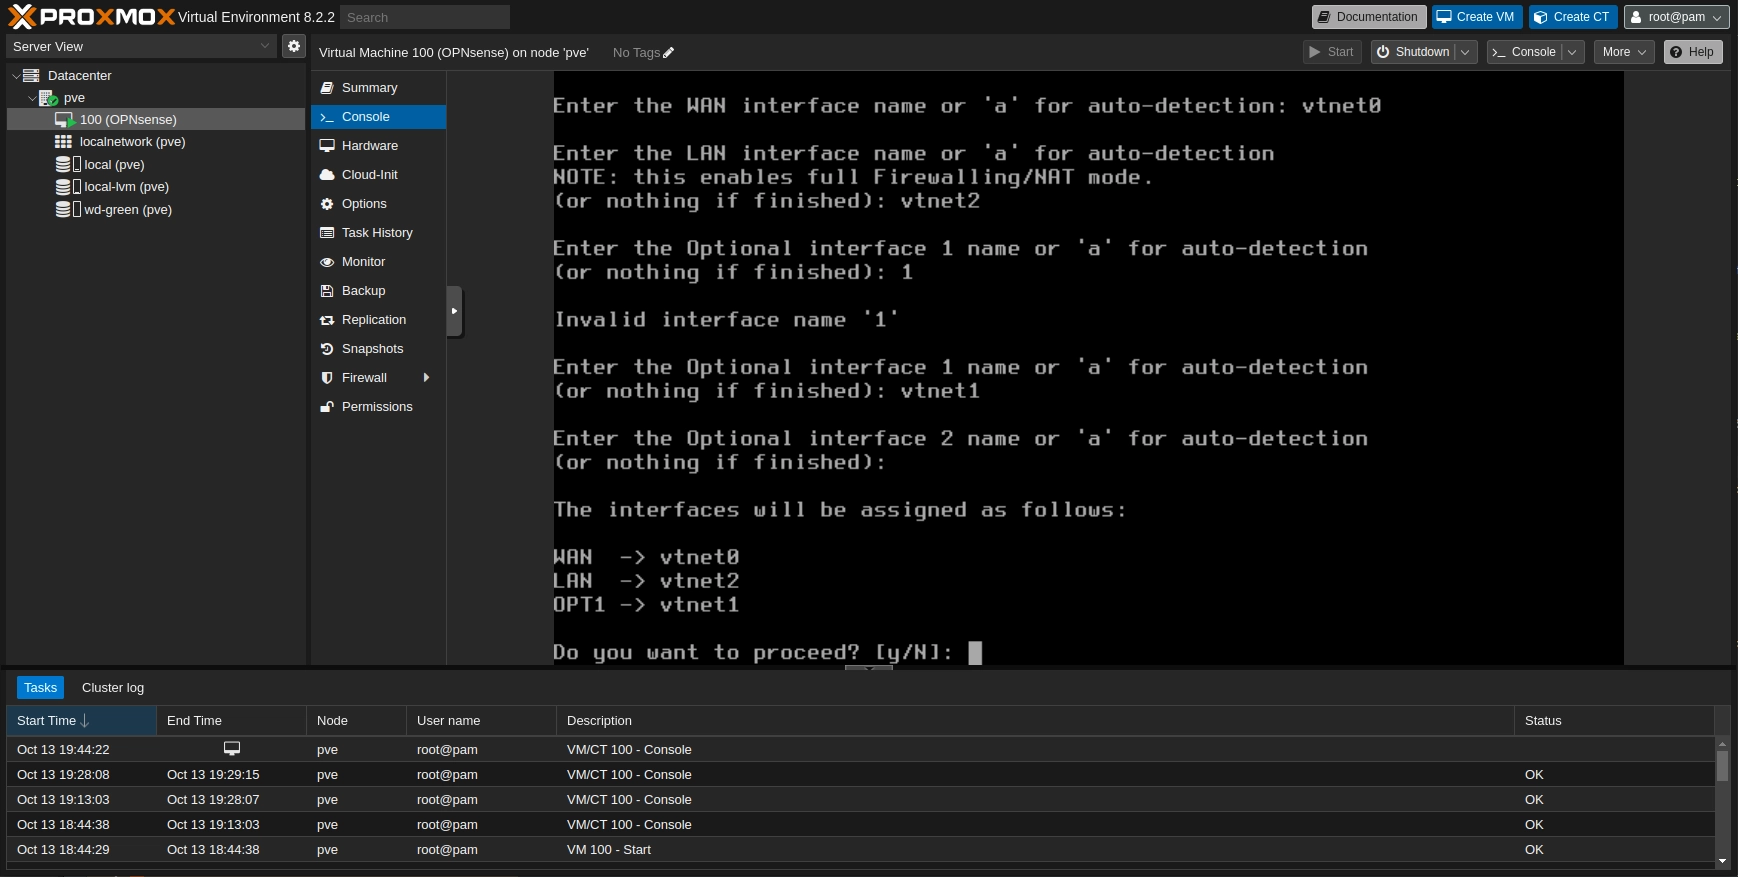
Task: Expand the Firewall submenu arrow
Action: point(427,378)
